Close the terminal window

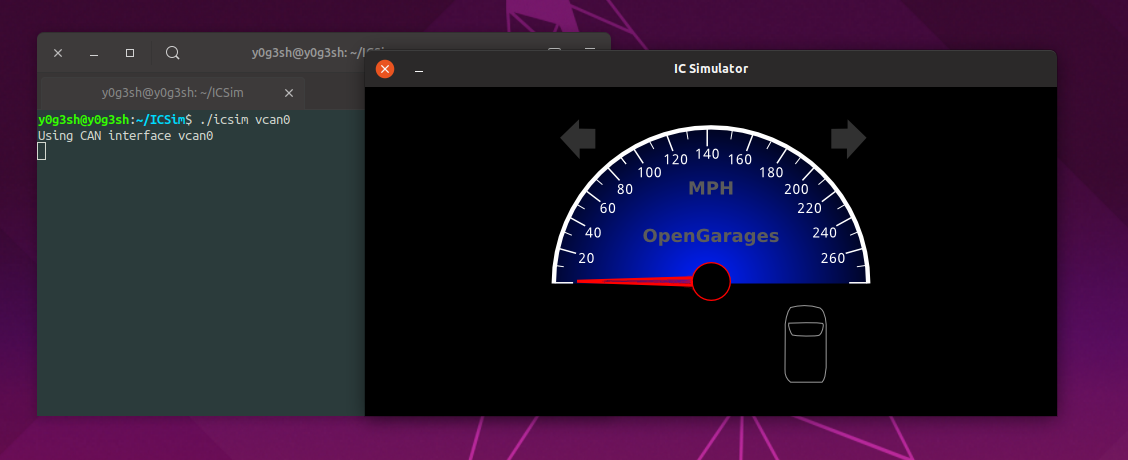(58, 53)
